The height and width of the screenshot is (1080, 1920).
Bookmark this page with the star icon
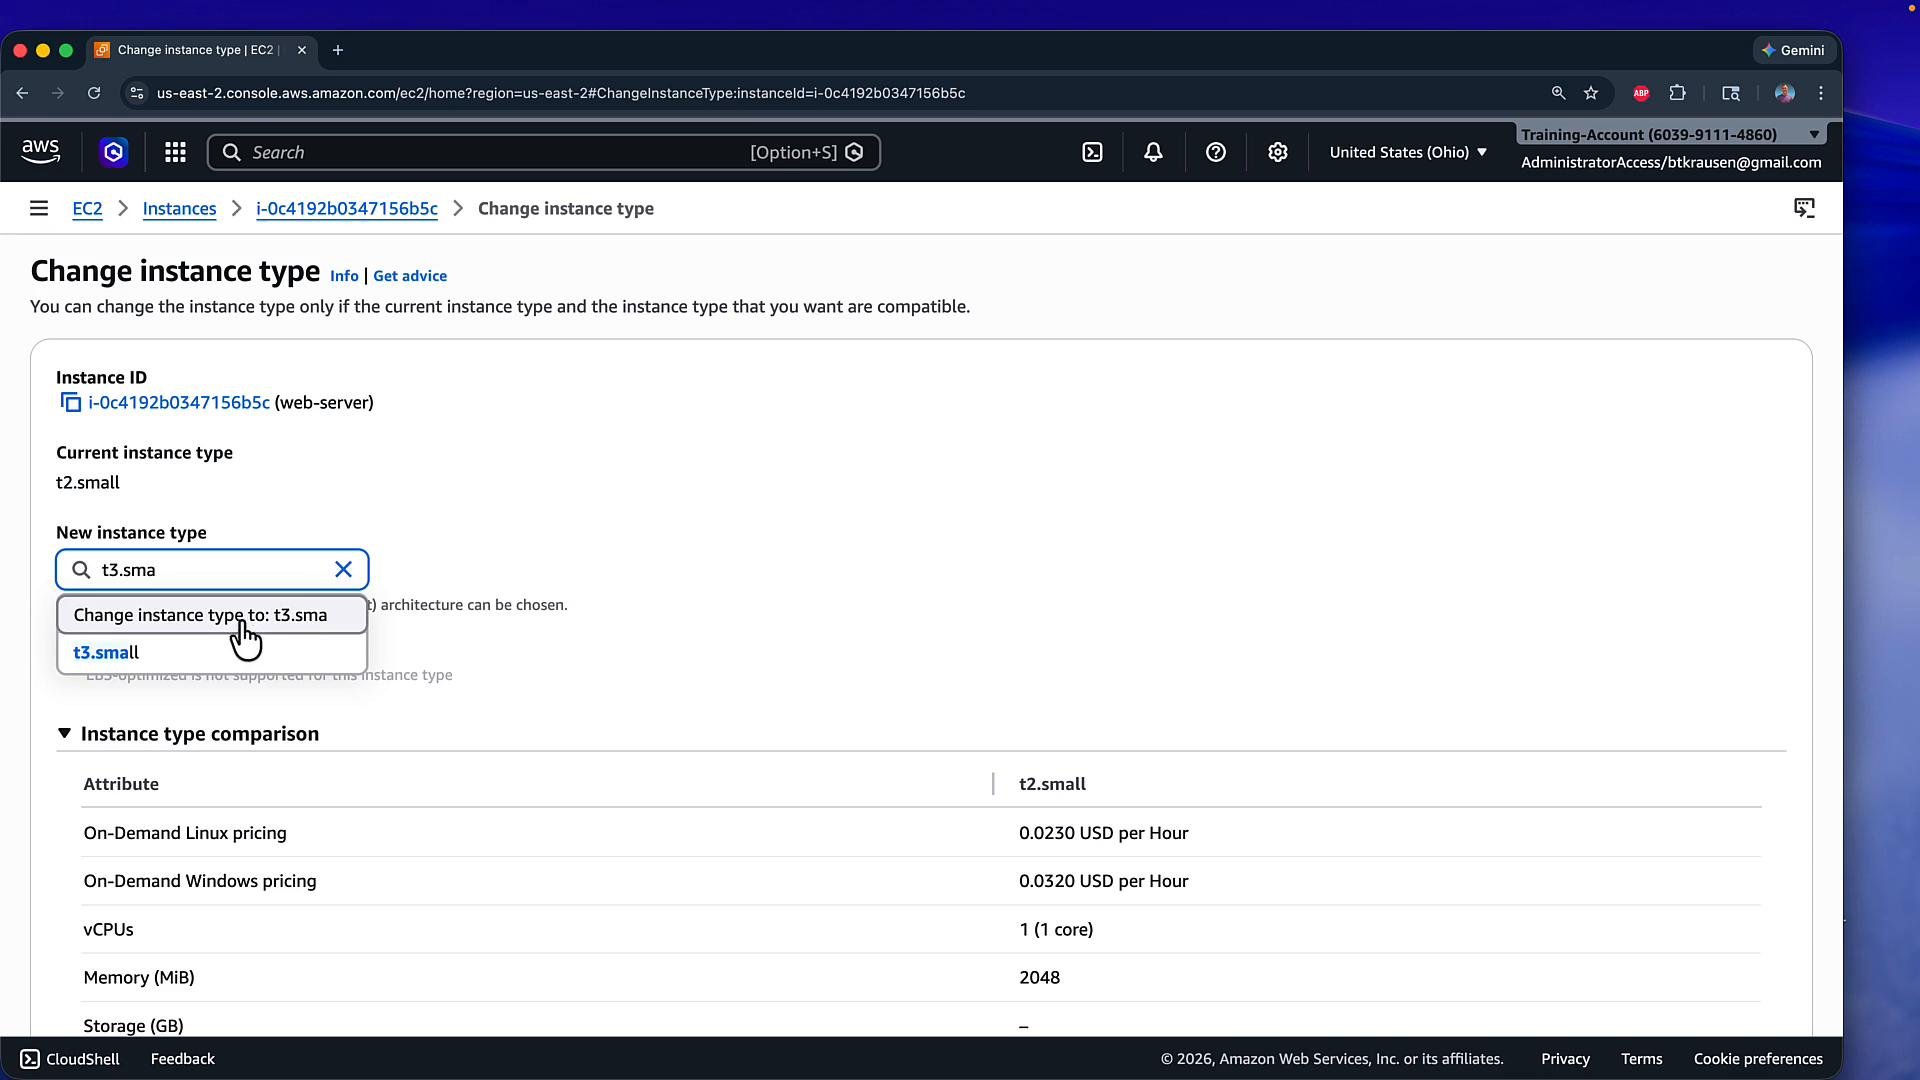[1591, 93]
